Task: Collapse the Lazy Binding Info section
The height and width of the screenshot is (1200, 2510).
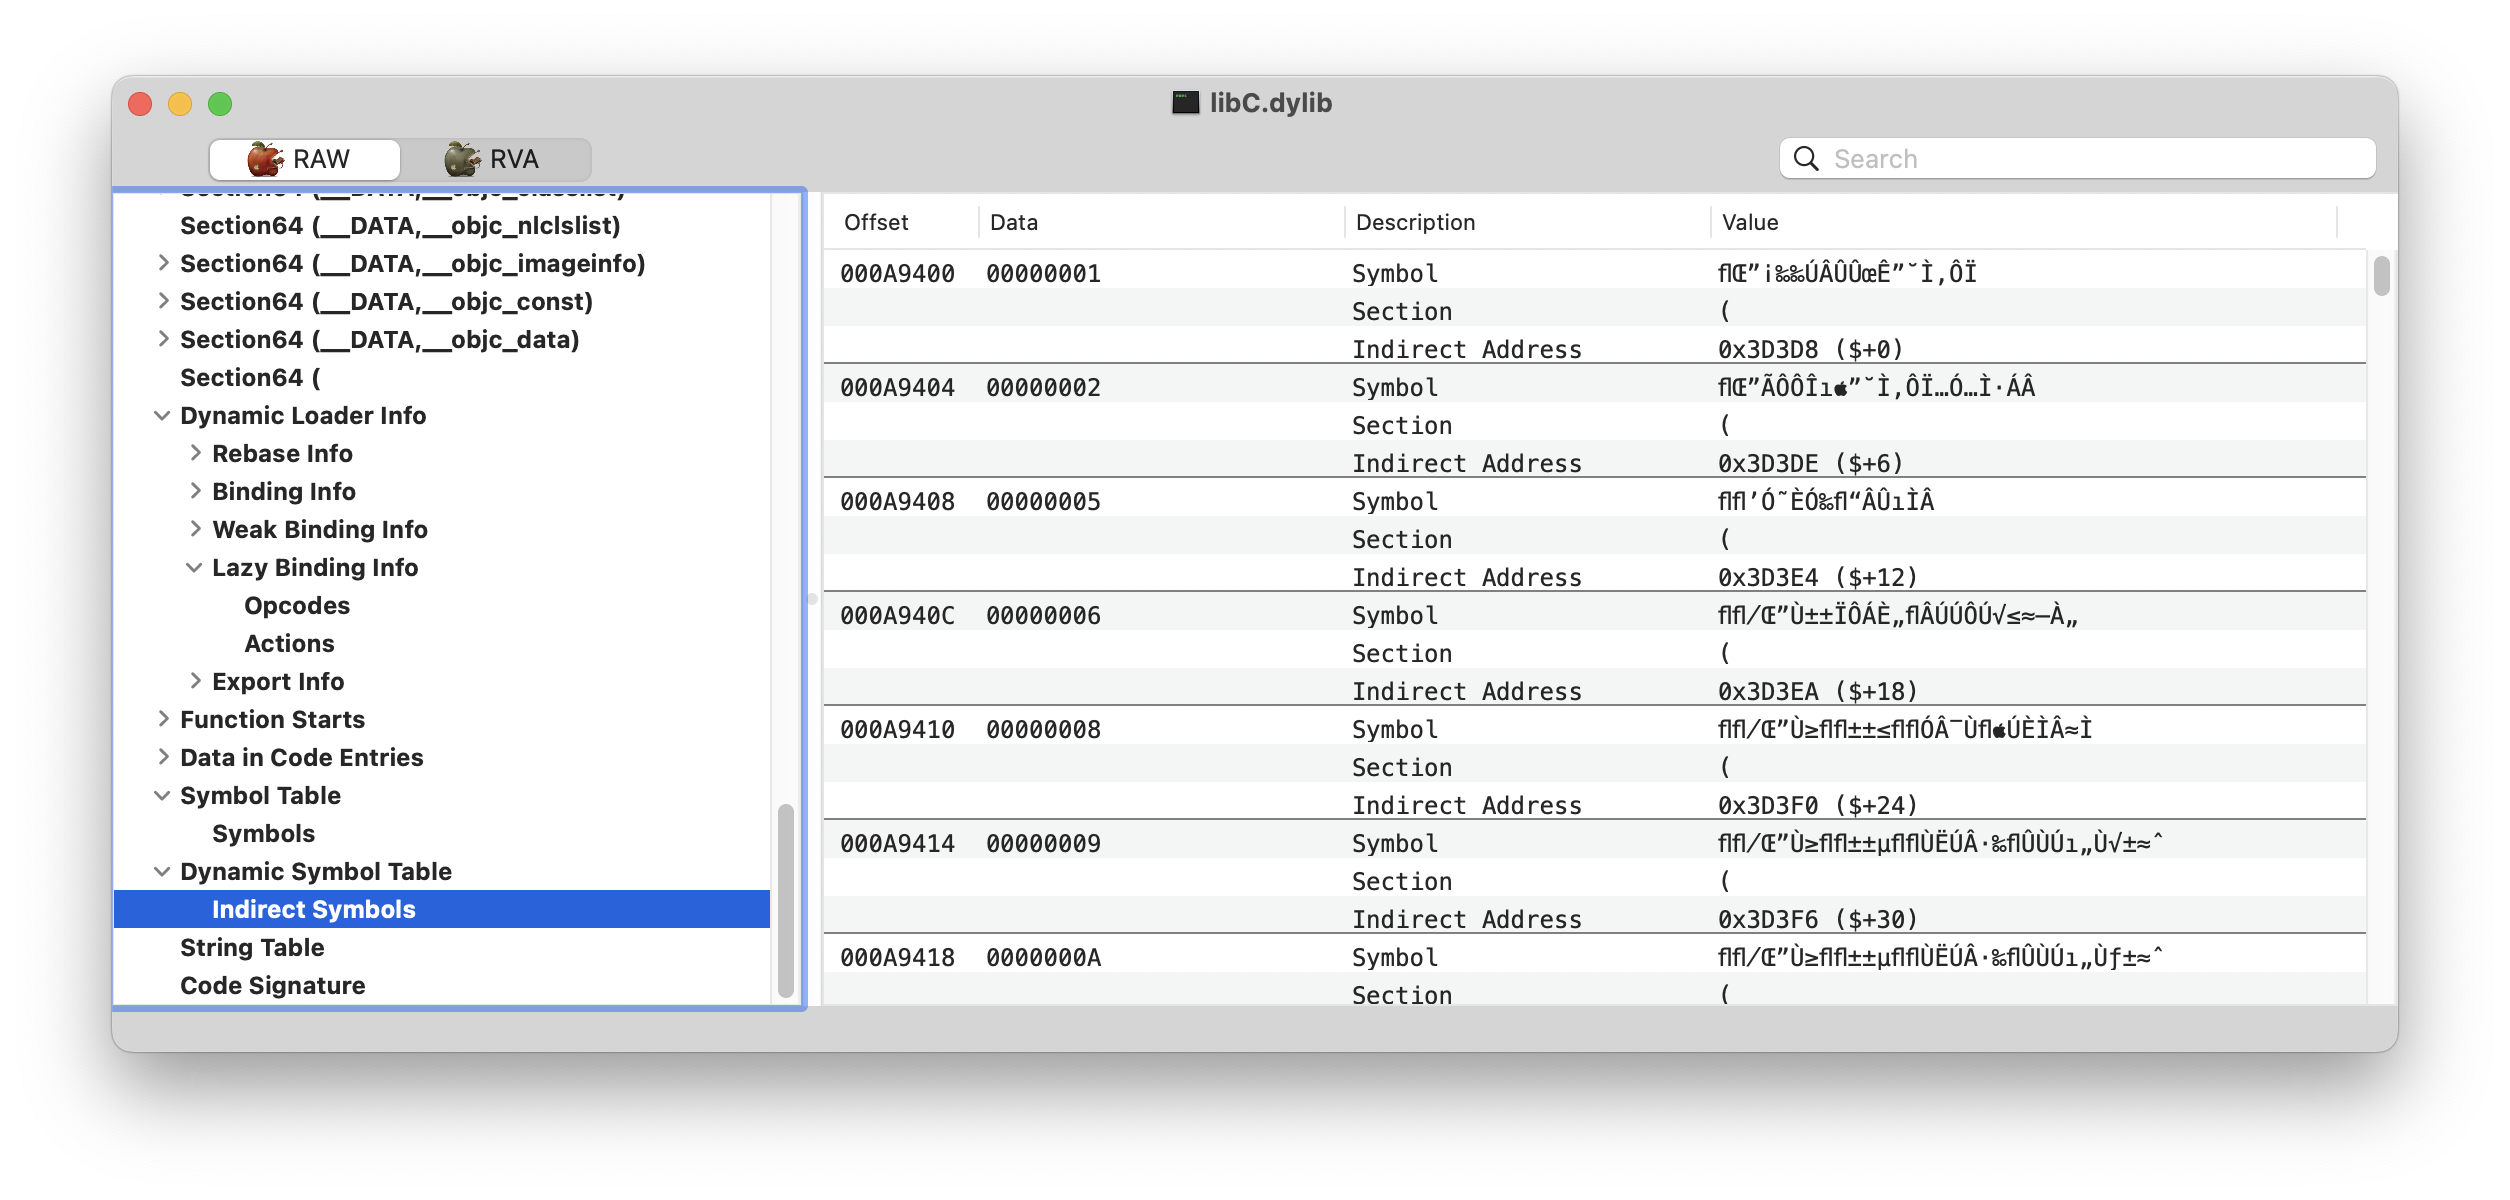Action: pyautogui.click(x=195, y=567)
